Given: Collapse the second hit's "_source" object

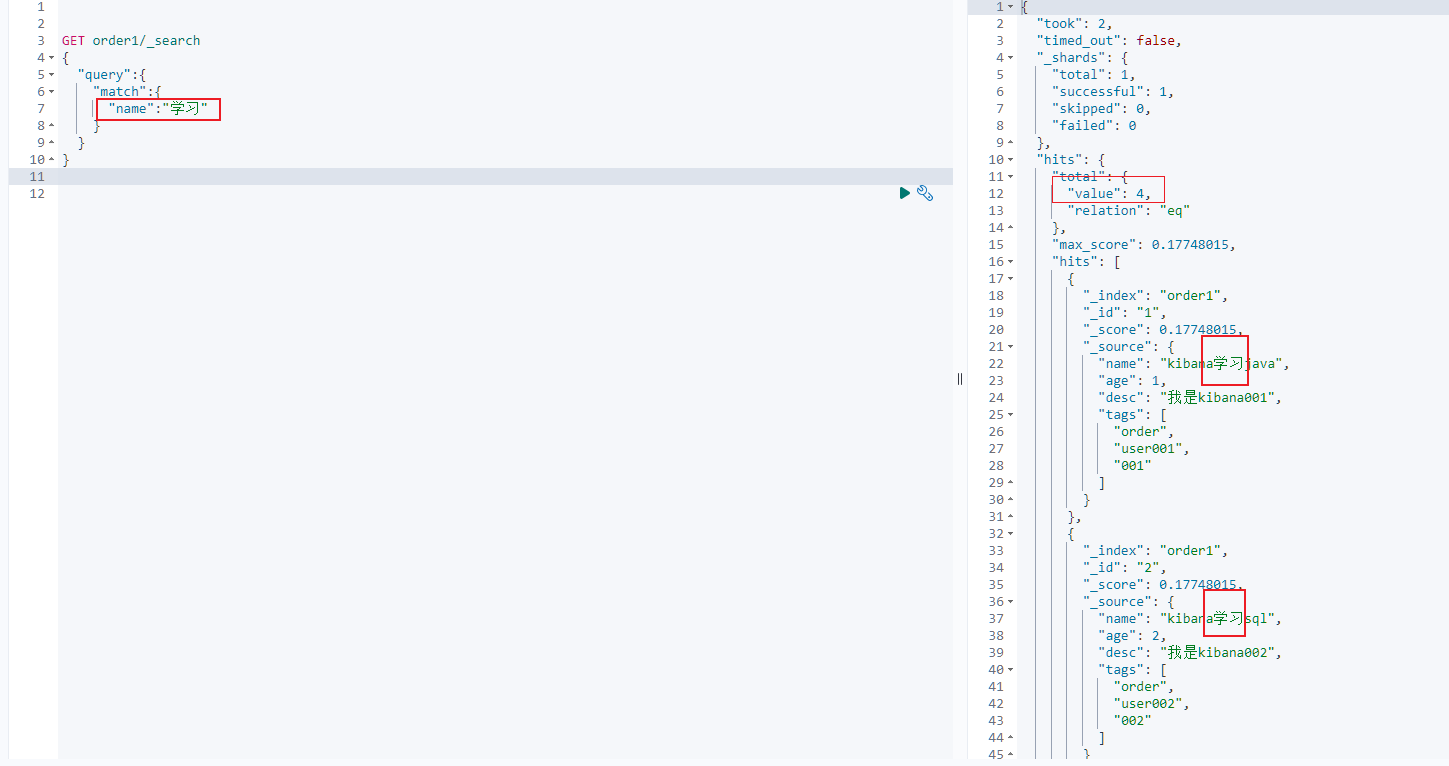Looking at the screenshot, I should click(1009, 601).
